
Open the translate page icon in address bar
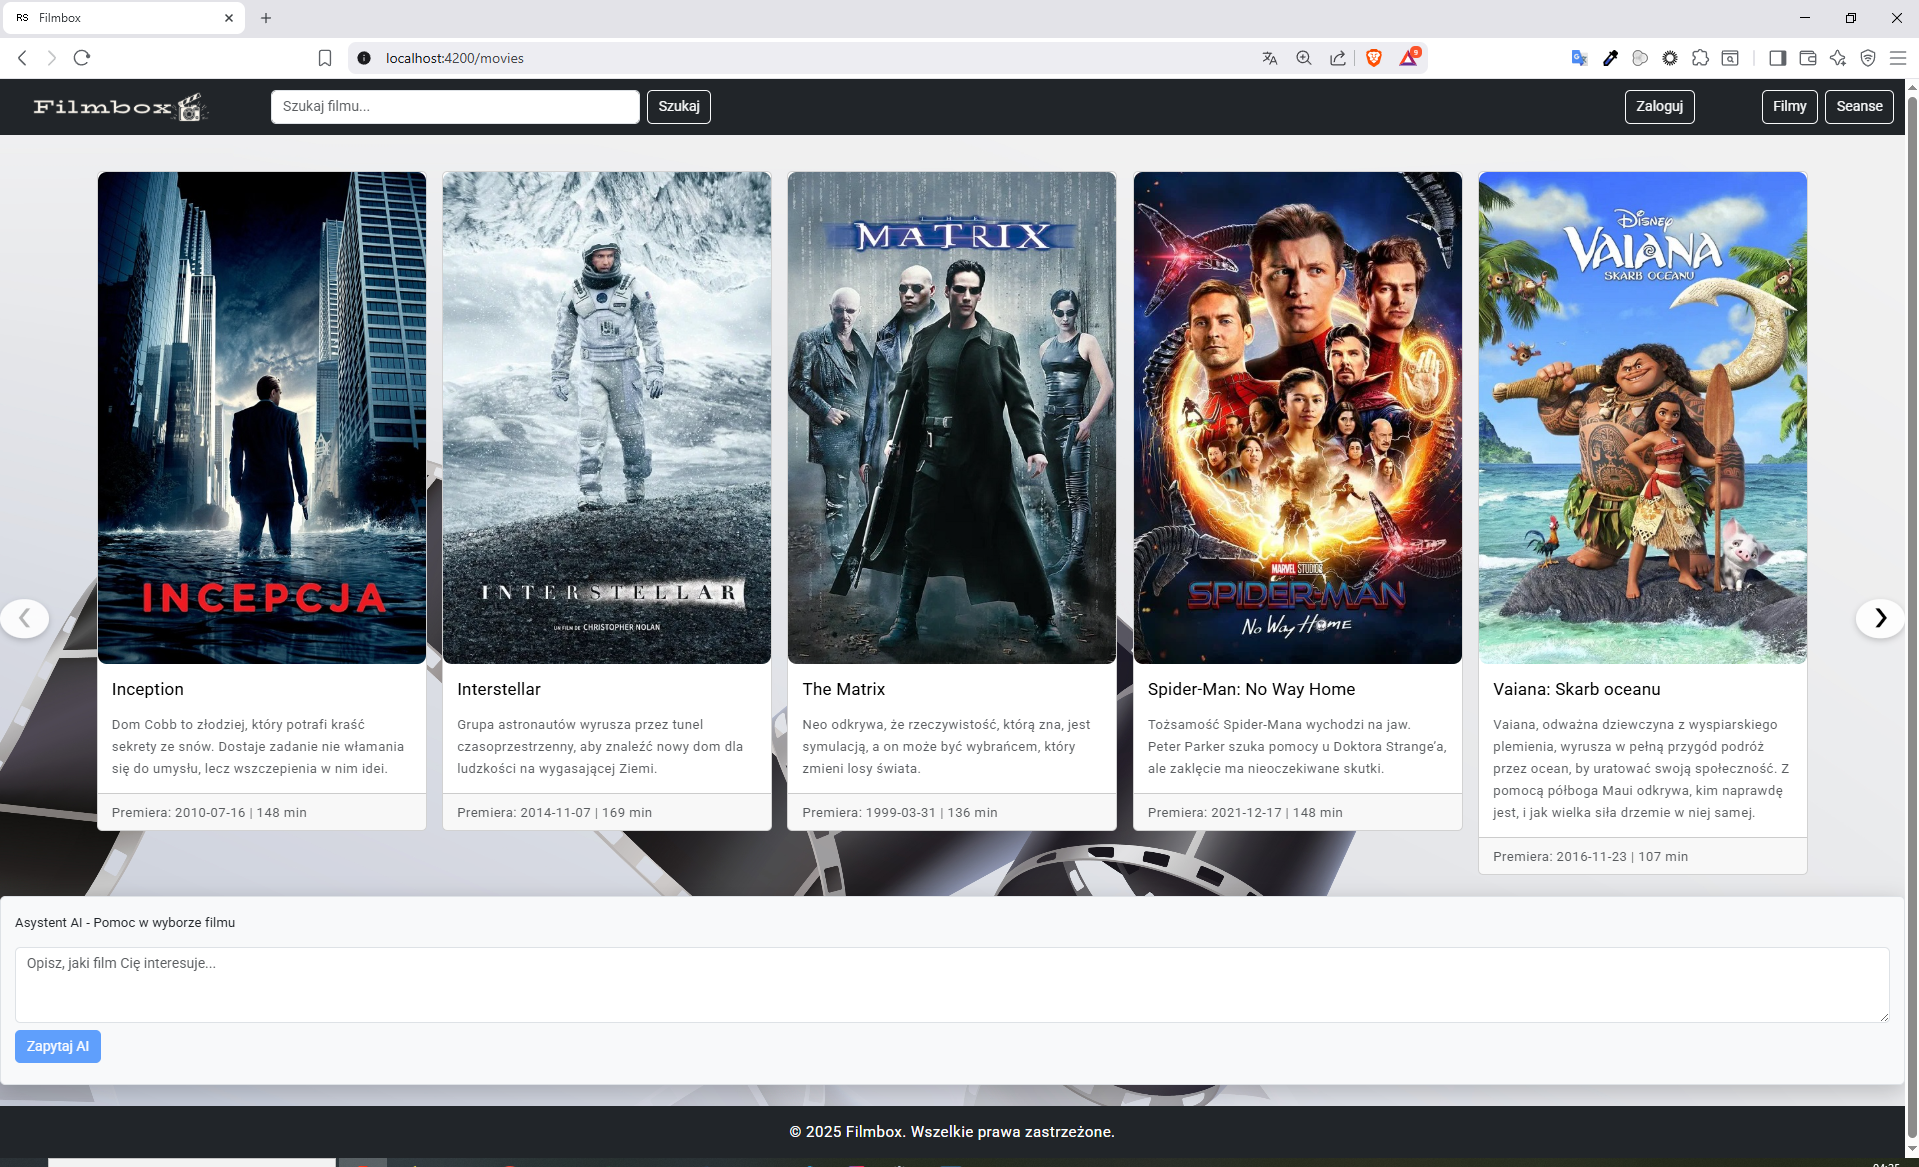1270,58
